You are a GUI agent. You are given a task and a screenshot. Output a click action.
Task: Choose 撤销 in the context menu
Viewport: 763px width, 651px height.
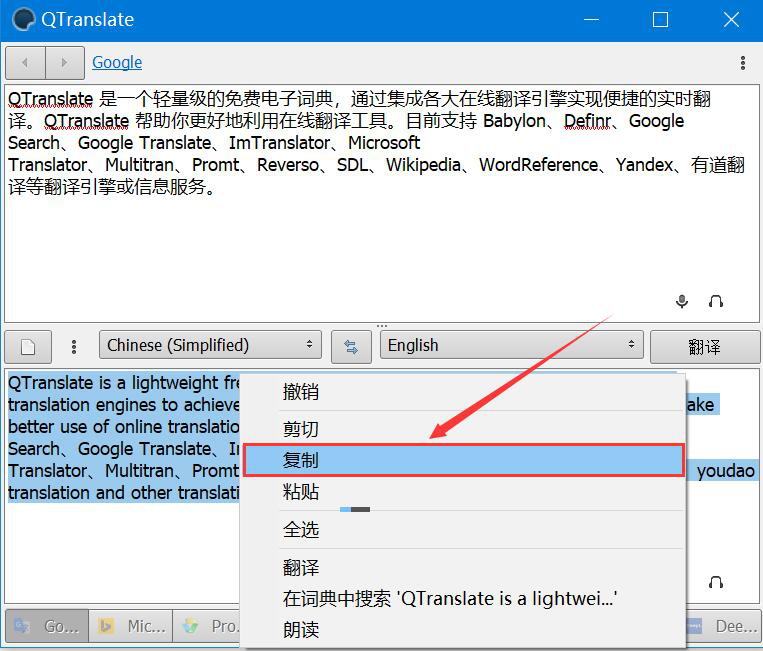[464, 392]
